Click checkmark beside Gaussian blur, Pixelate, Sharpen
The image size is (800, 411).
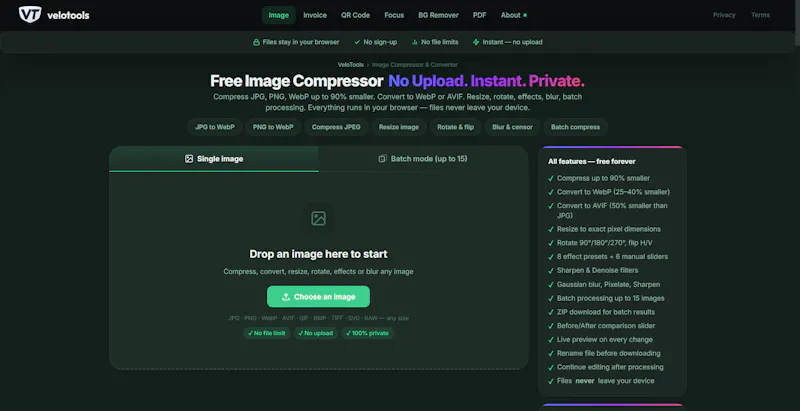click(551, 285)
